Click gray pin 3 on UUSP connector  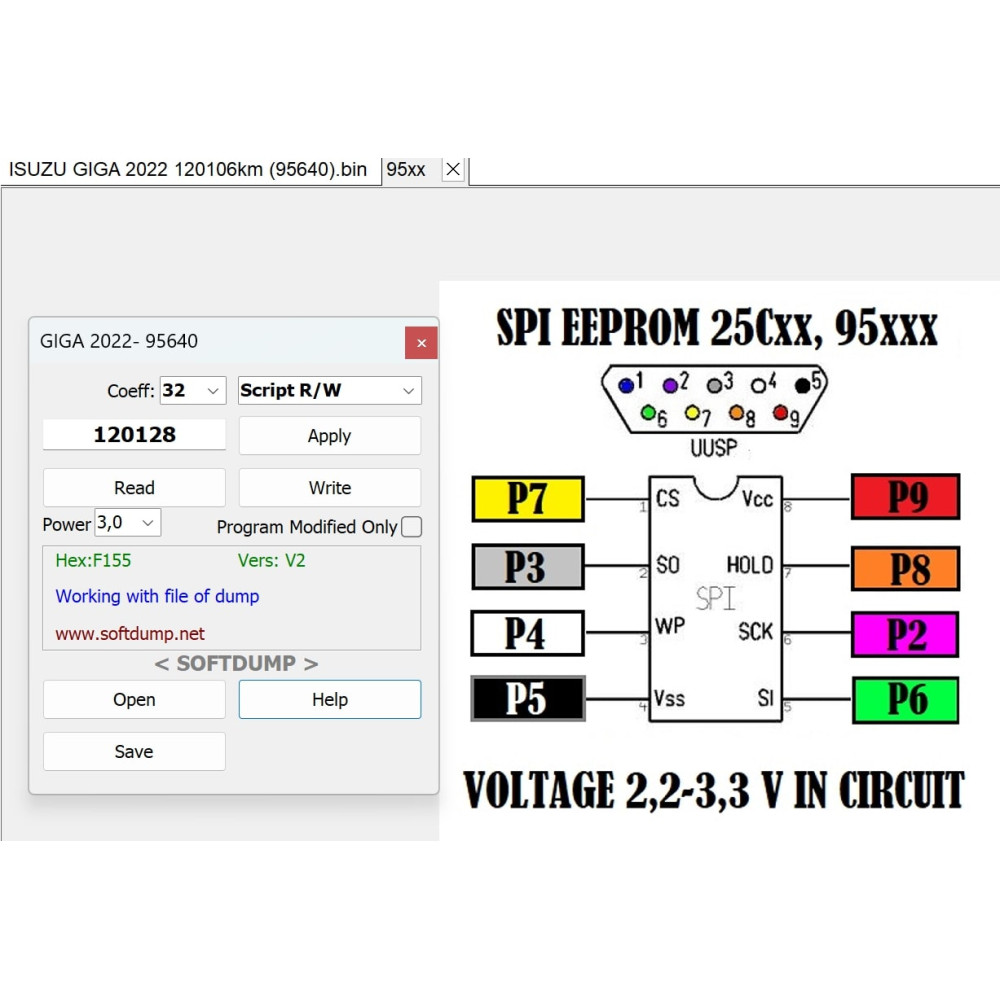[x=714, y=385]
